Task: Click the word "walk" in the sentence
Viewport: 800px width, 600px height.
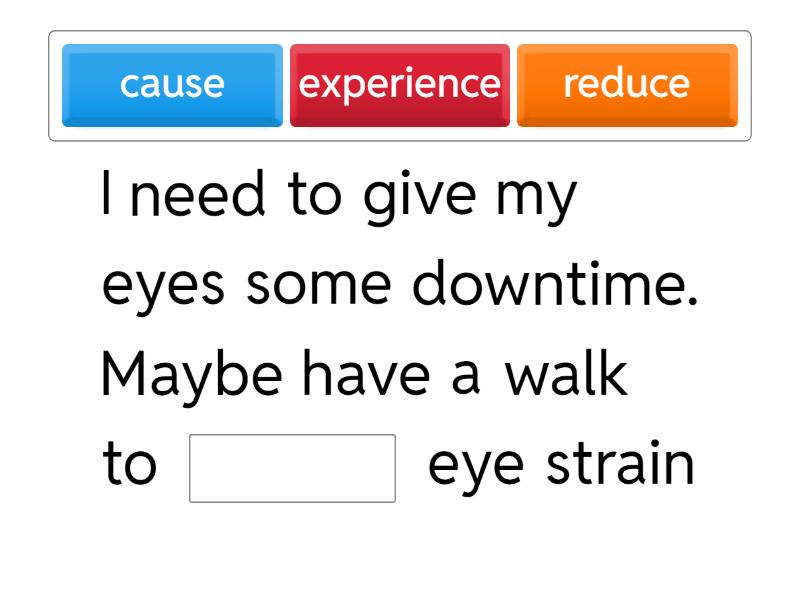Action: 566,375
